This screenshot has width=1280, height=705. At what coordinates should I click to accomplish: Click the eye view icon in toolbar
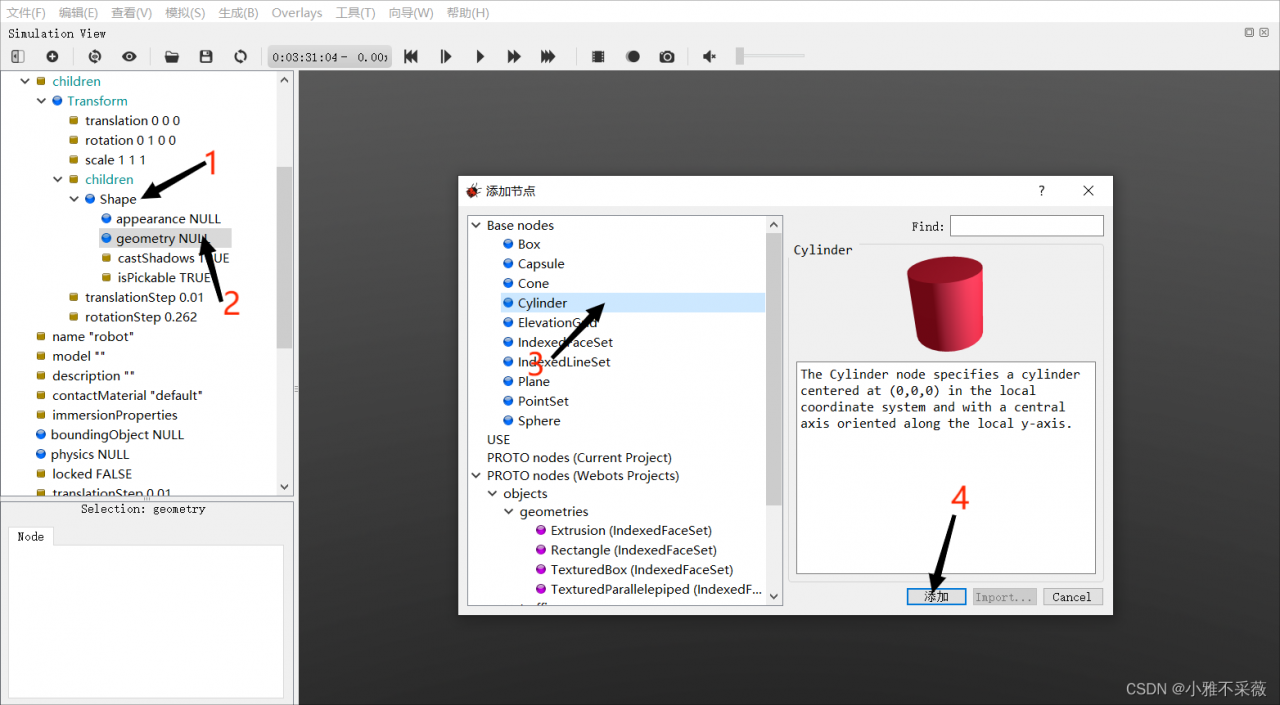129,57
